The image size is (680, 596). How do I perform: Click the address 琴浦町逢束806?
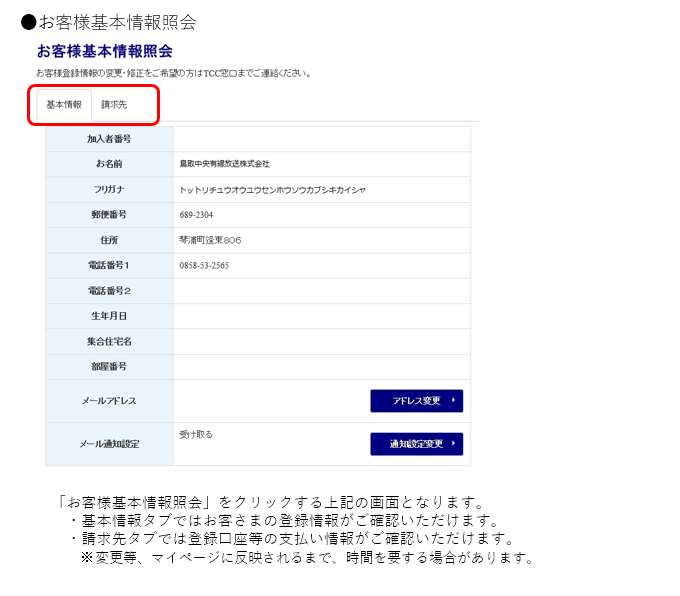pyautogui.click(x=210, y=240)
